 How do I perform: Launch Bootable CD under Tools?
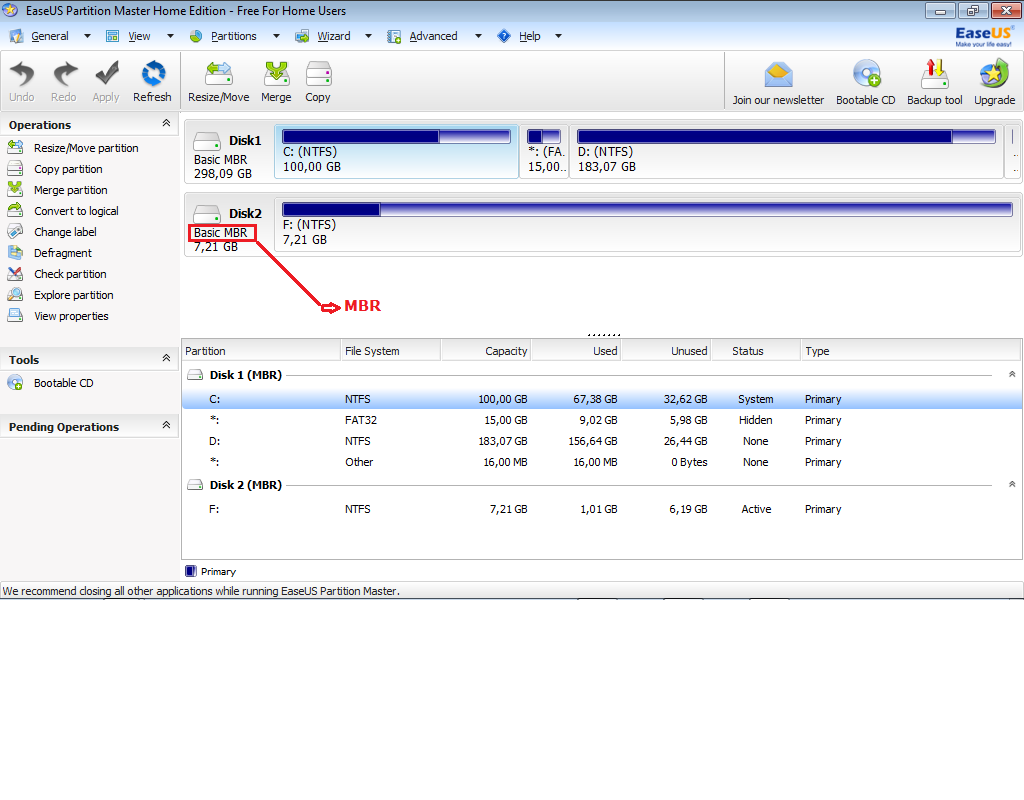click(x=63, y=383)
